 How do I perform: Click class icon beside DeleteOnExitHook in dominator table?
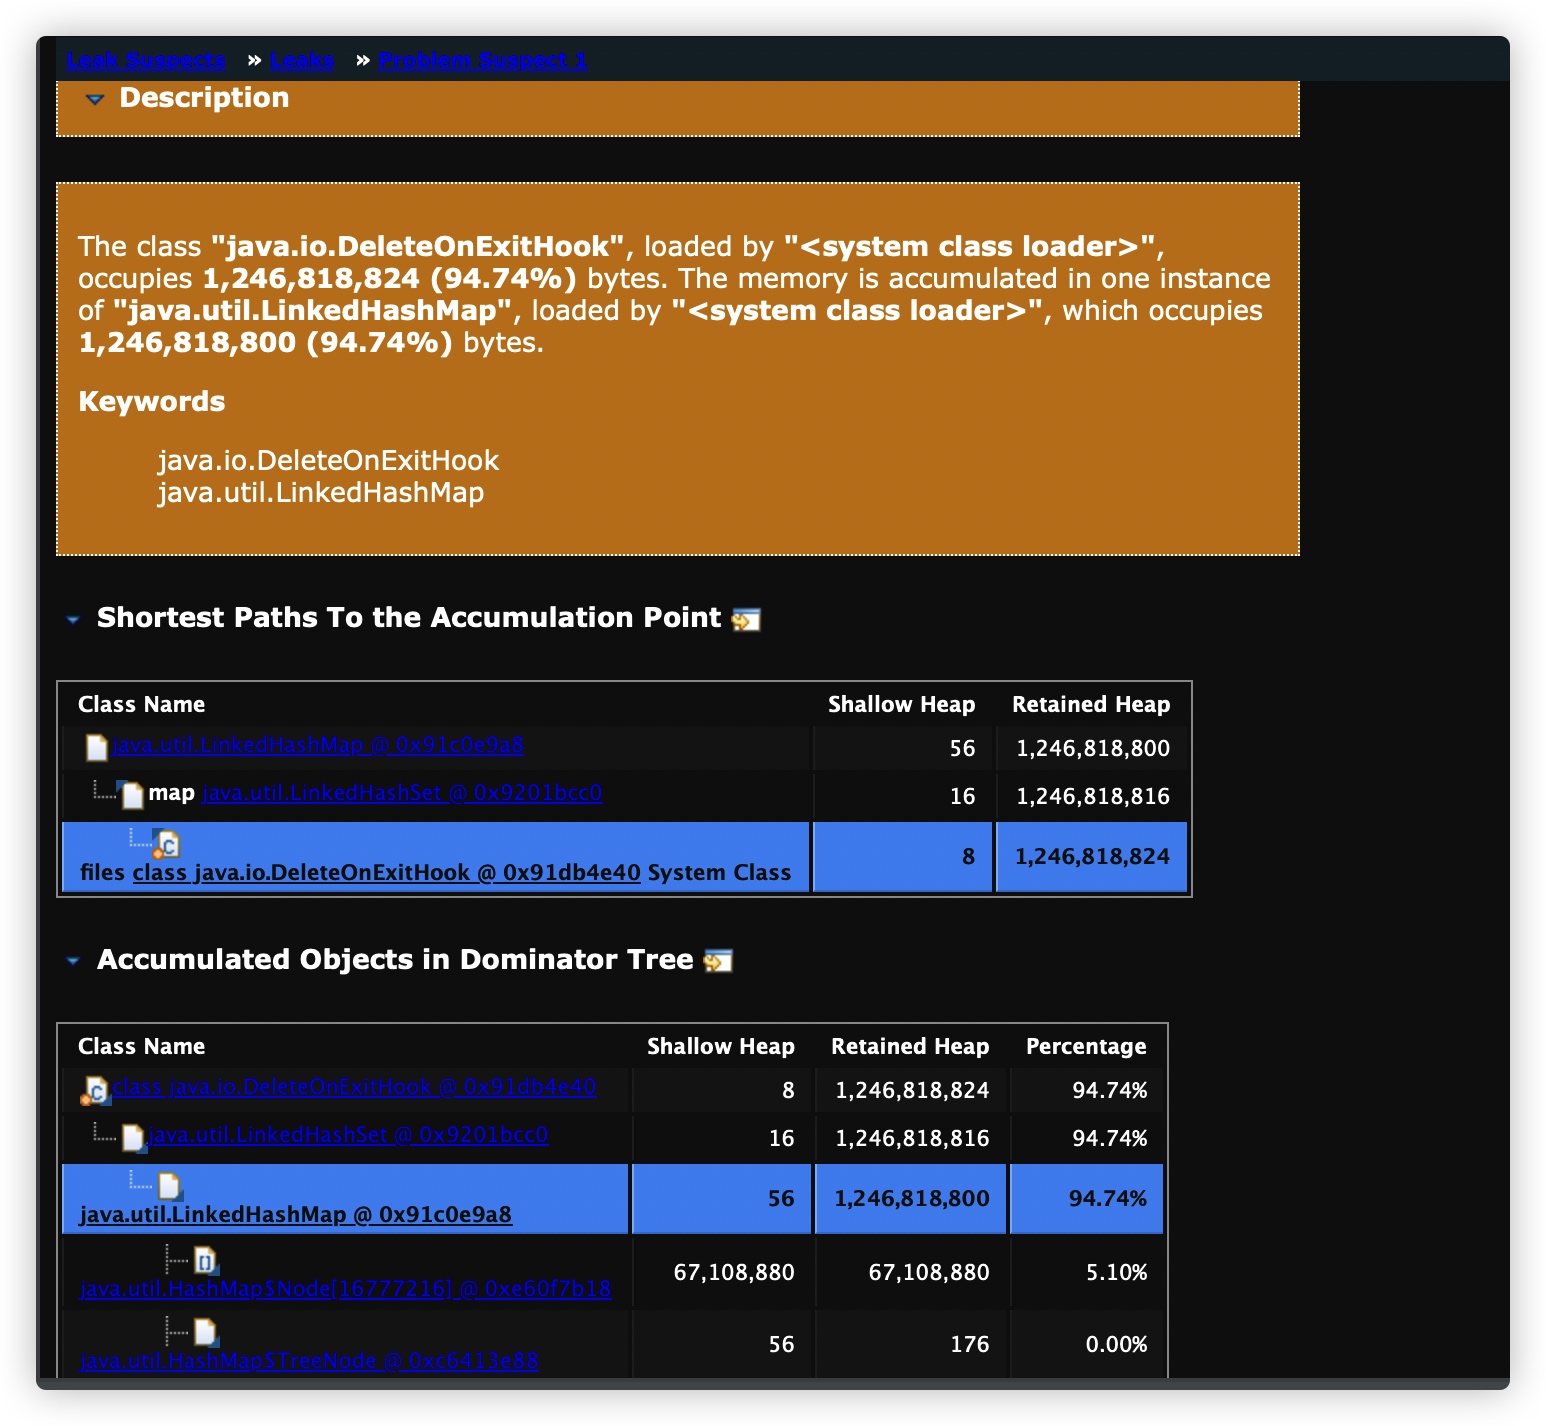(x=95, y=1090)
